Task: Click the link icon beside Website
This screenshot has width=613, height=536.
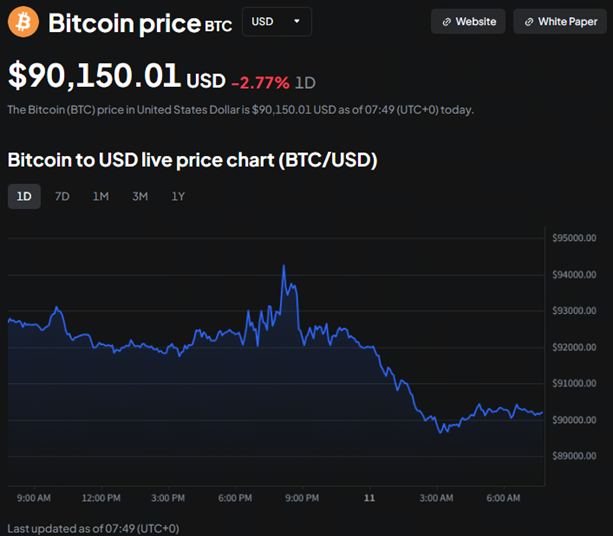Action: coord(446,22)
